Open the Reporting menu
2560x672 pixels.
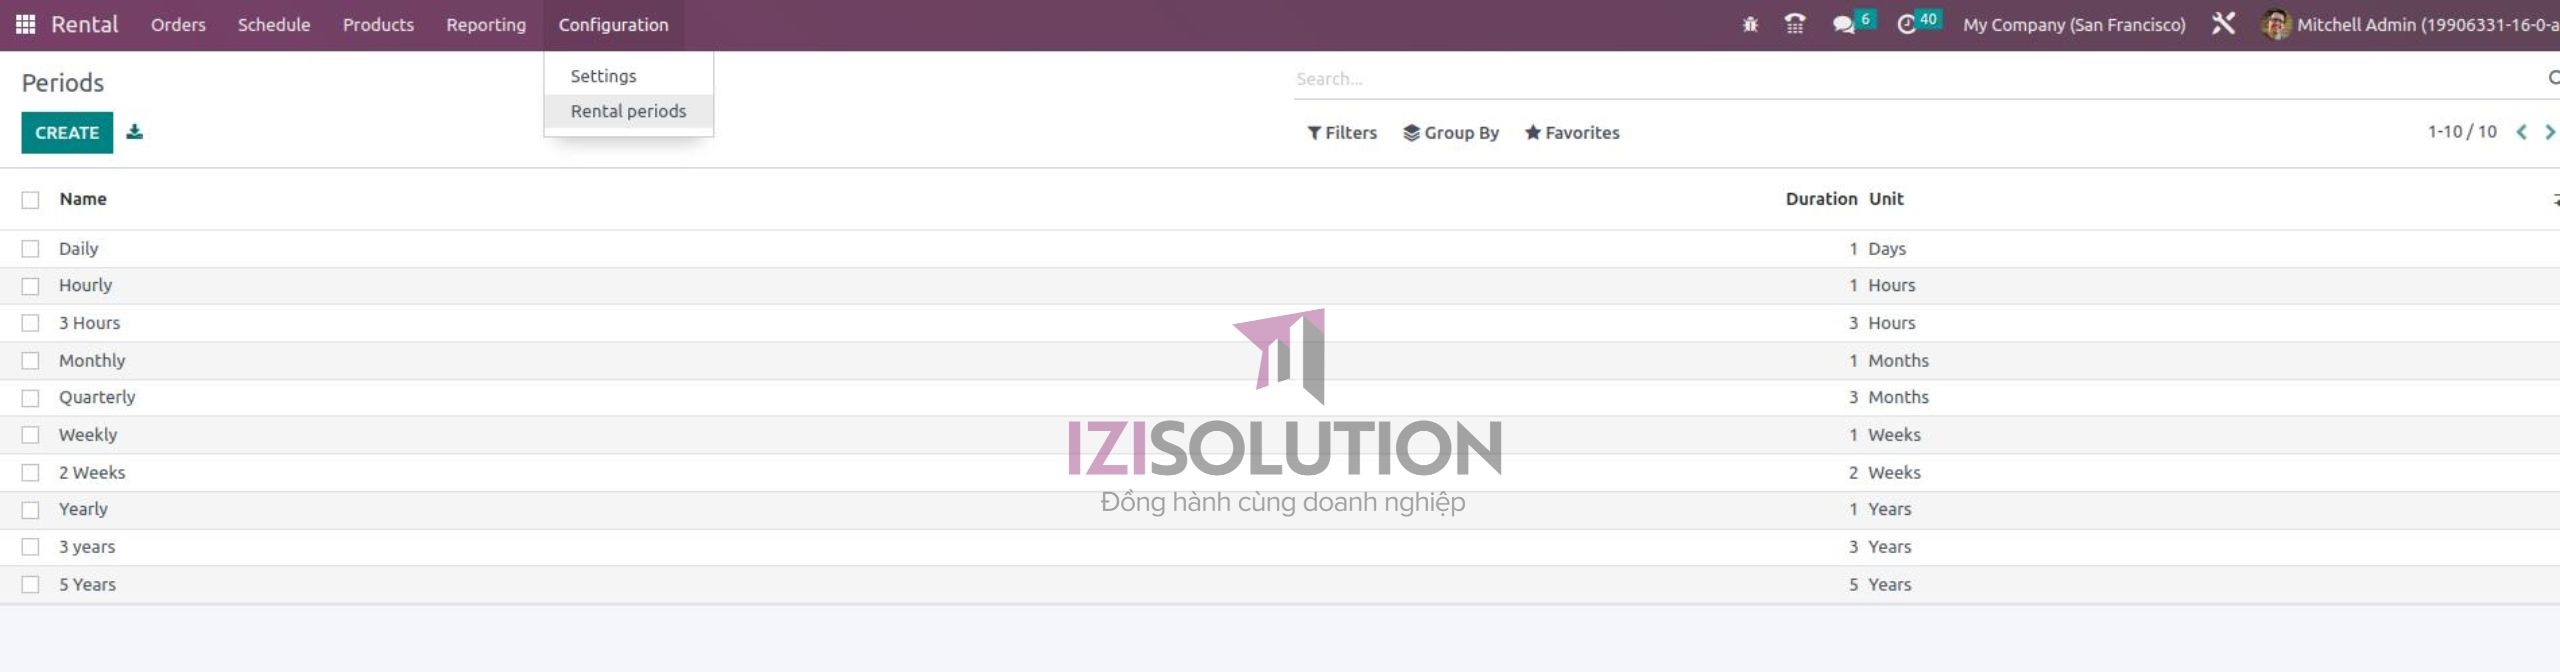(x=486, y=25)
